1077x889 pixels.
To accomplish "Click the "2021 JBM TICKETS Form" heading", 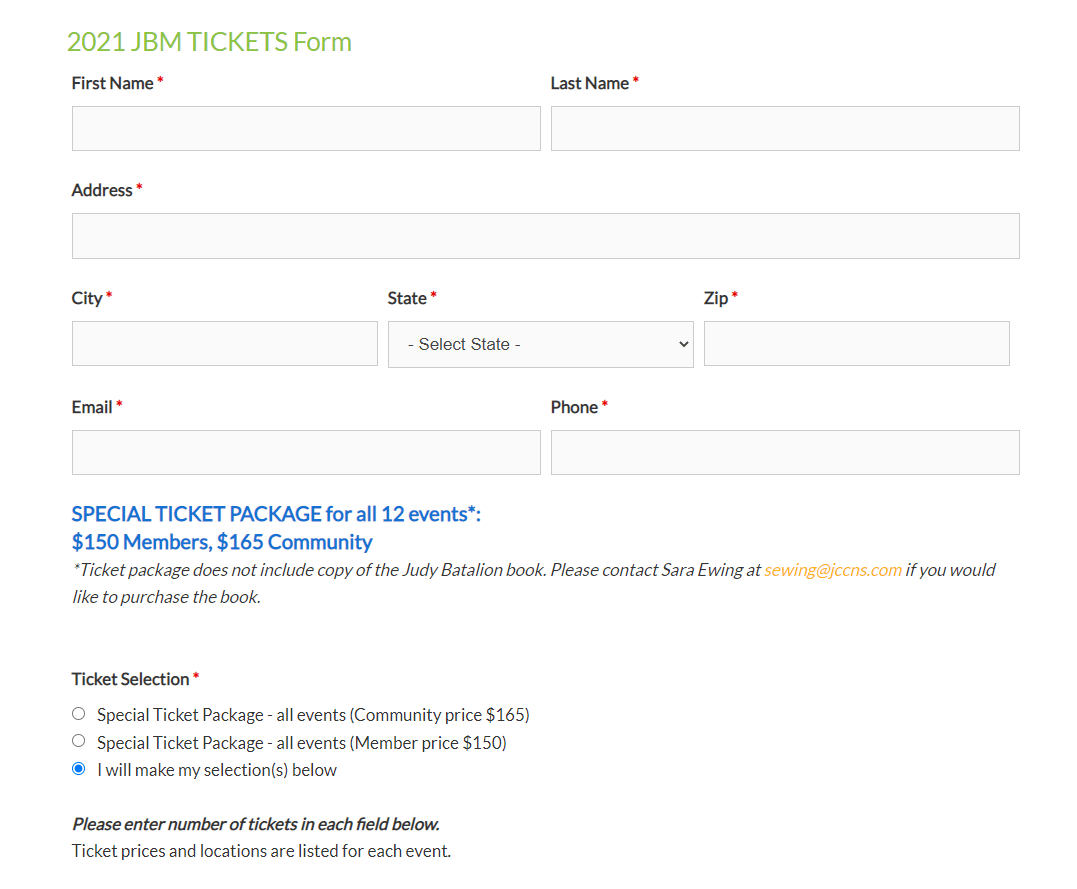I will click(209, 41).
